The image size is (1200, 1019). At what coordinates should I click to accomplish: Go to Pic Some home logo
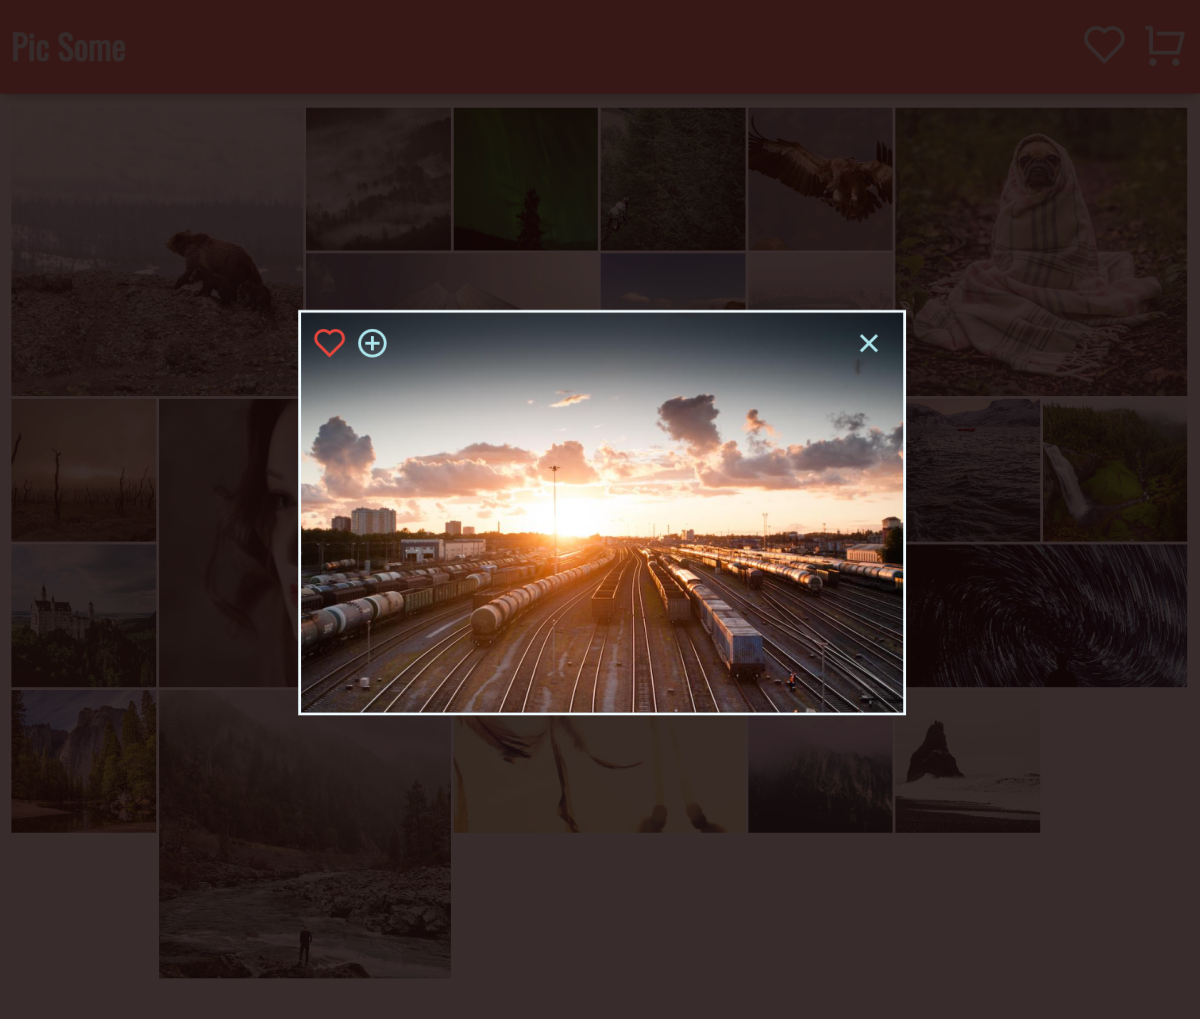pos(68,48)
